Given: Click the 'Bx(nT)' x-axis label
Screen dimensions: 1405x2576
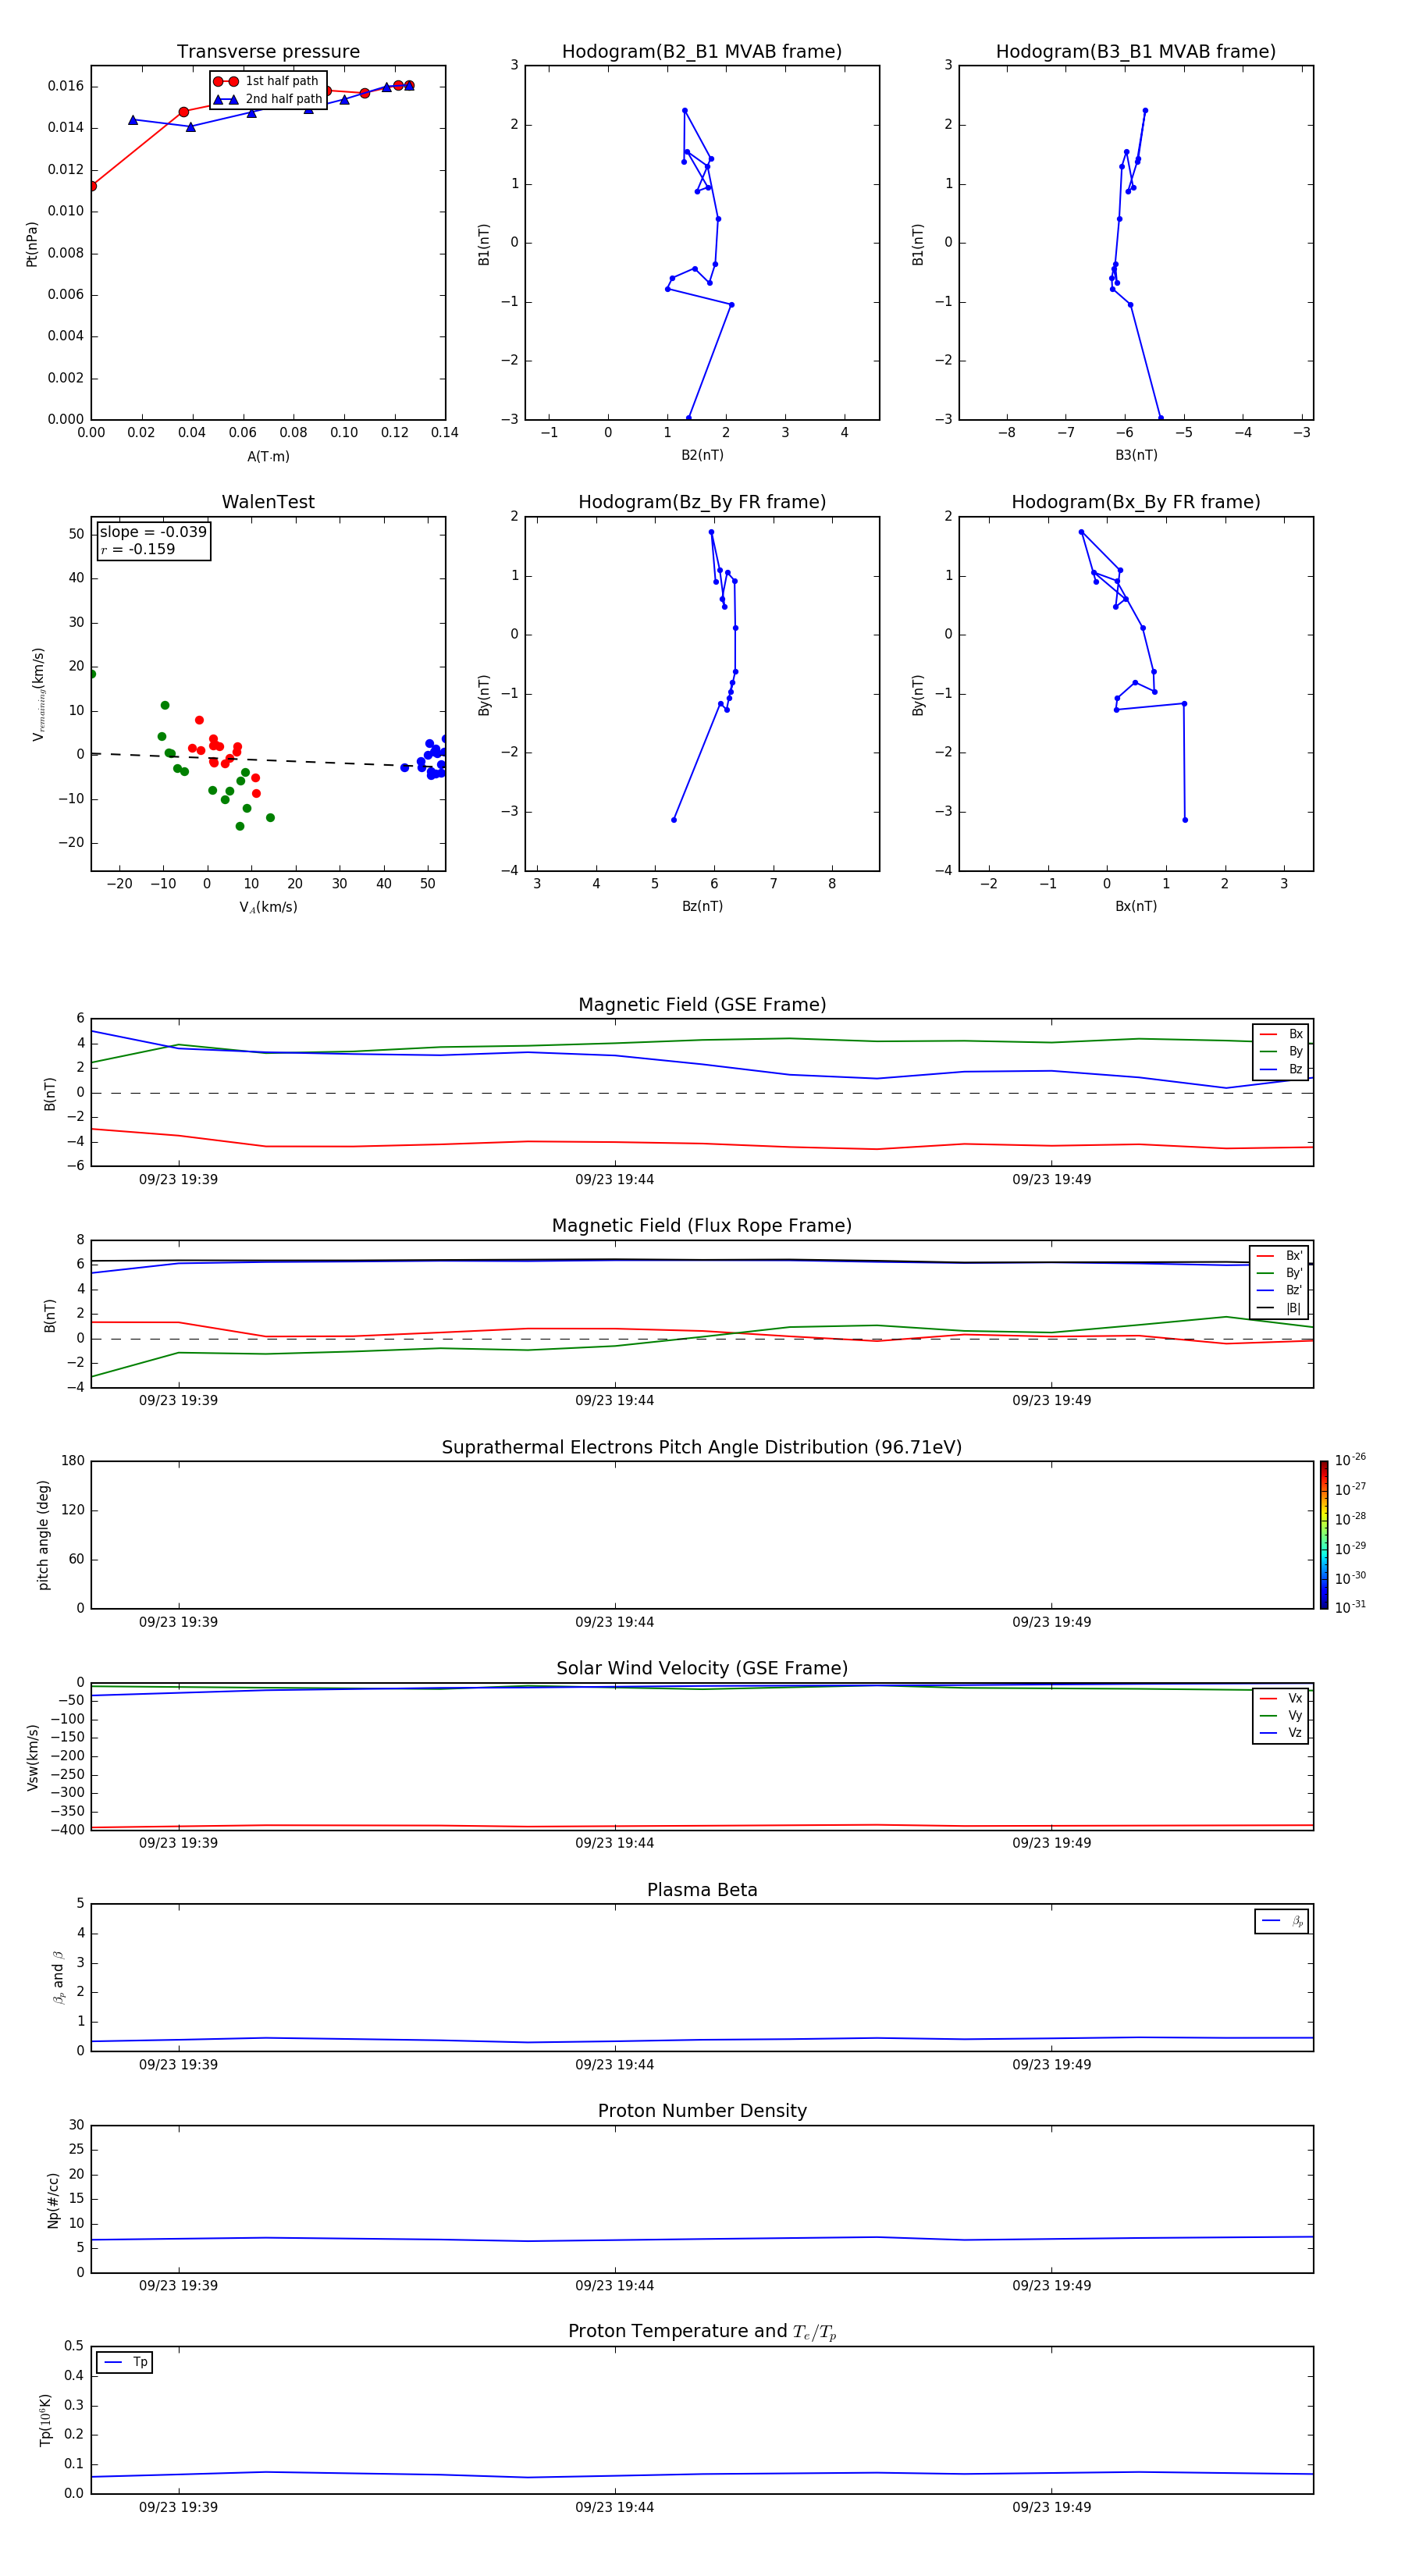Looking at the screenshot, I should (1136, 906).
